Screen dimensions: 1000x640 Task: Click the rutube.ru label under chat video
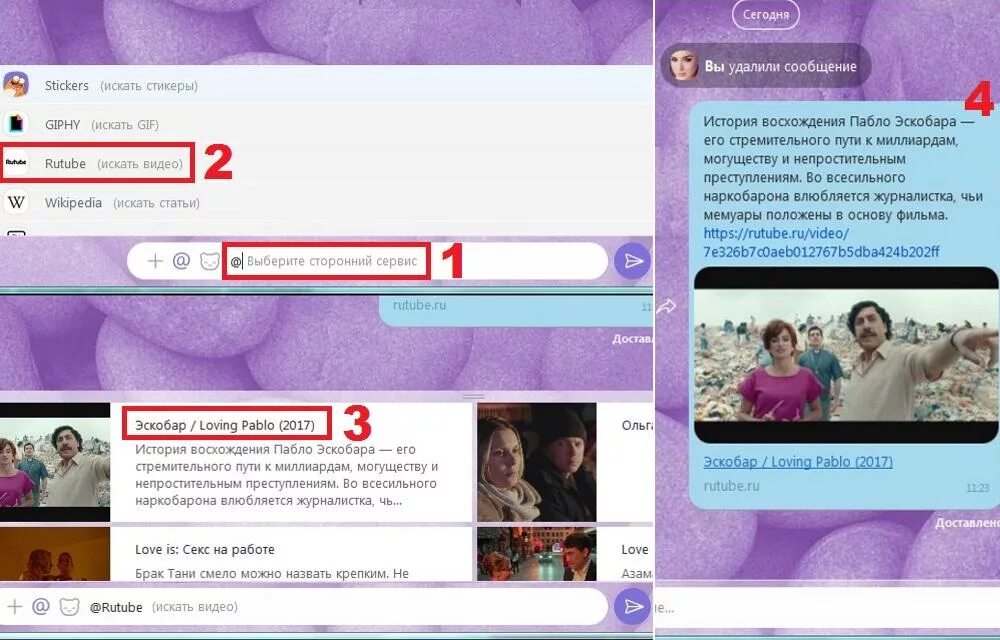tap(732, 486)
